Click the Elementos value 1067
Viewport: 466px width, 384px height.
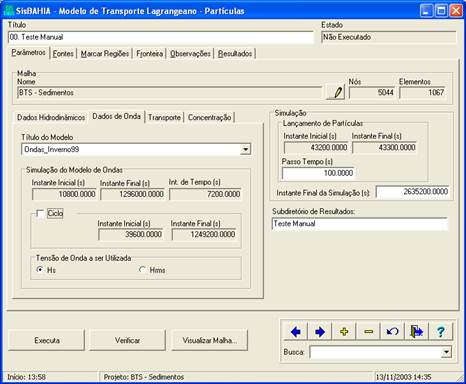422,93
